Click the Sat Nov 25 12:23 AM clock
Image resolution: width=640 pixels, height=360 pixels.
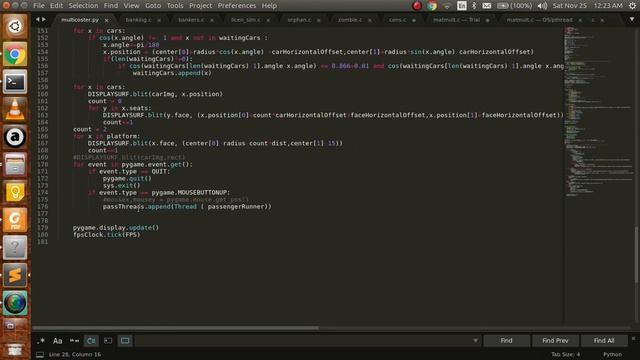pos(587,6)
